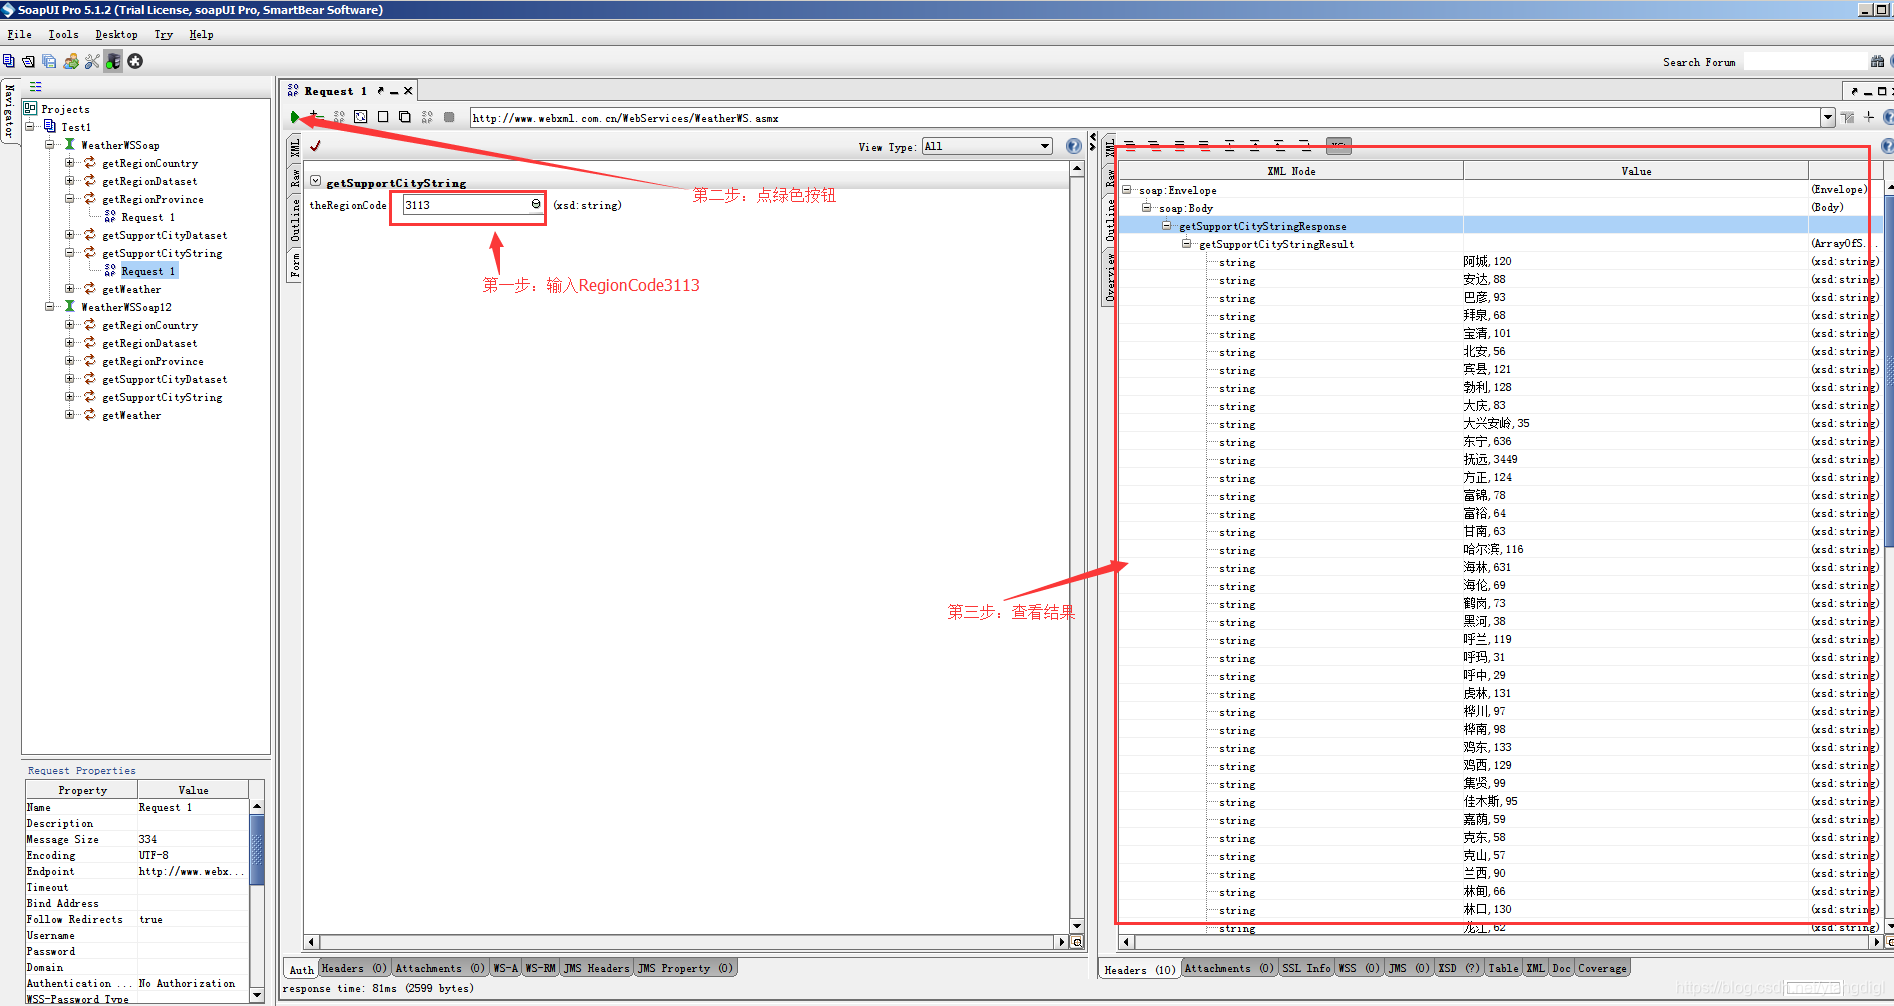The image size is (1894, 1006).
Task: Click the request form horizontal scrollbar
Action: 686,942
